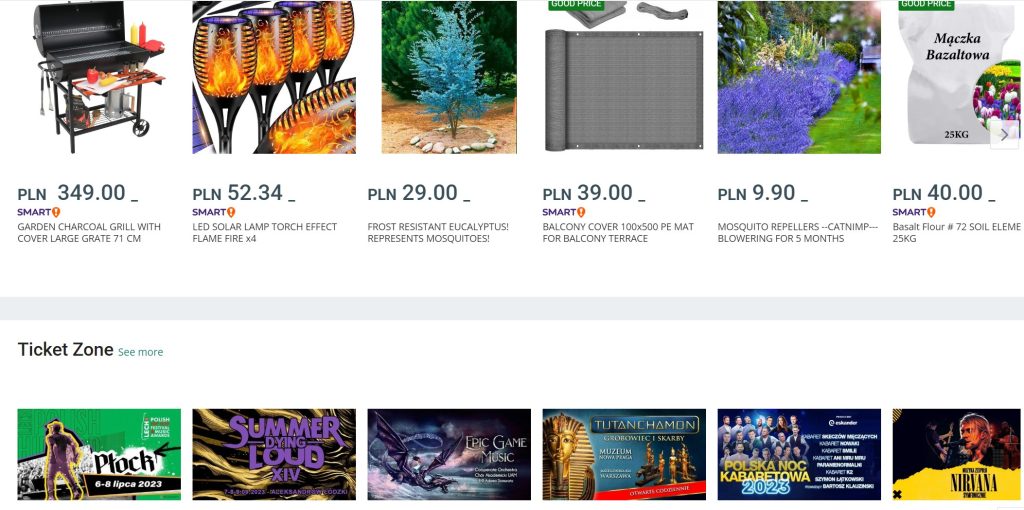The image size is (1024, 510).
Task: Click the carousel next arrow beside Basalt Flour
Action: click(1004, 135)
